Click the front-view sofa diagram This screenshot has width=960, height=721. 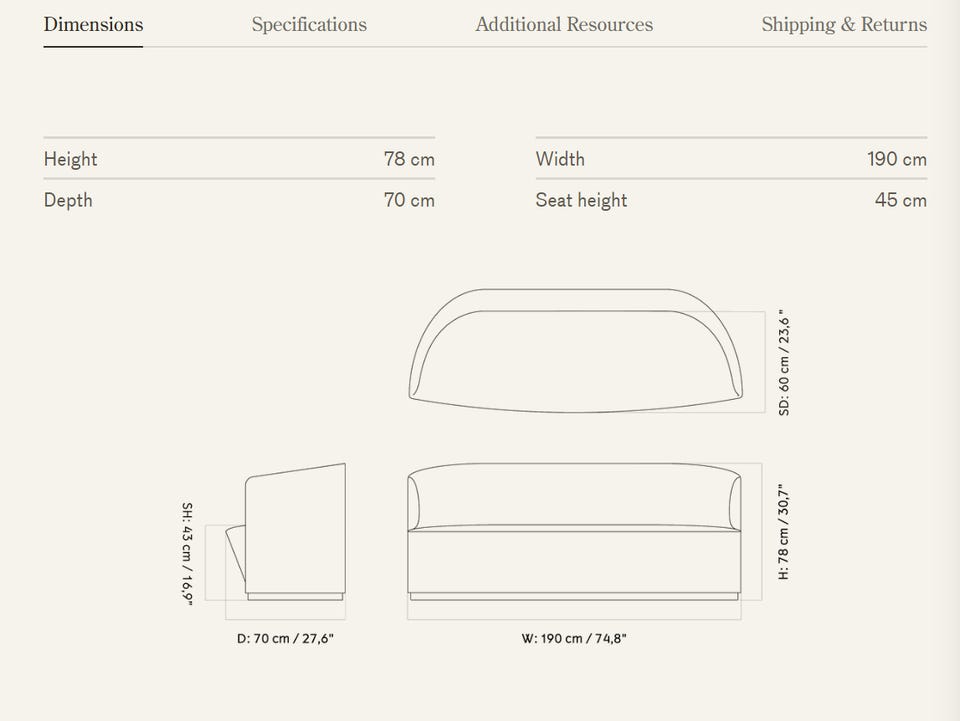[574, 531]
